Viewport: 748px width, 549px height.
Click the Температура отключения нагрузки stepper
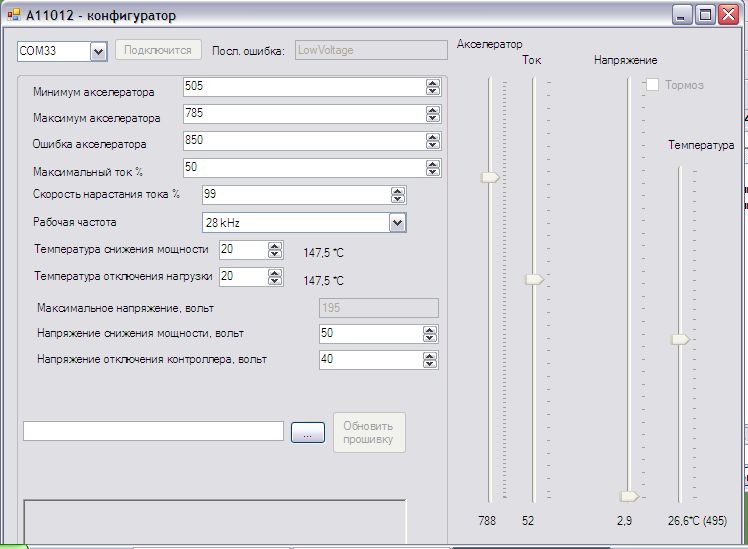(x=274, y=276)
